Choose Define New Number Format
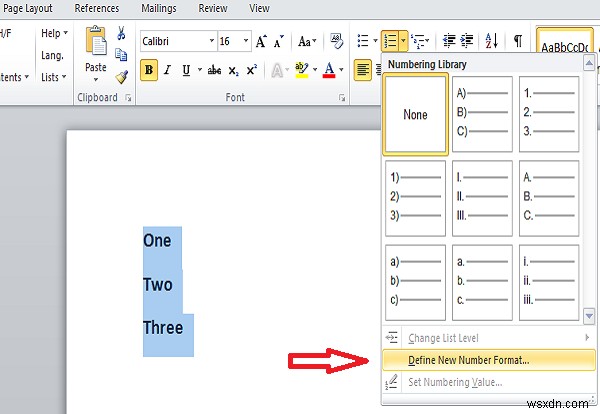600x414 pixels. (x=489, y=360)
